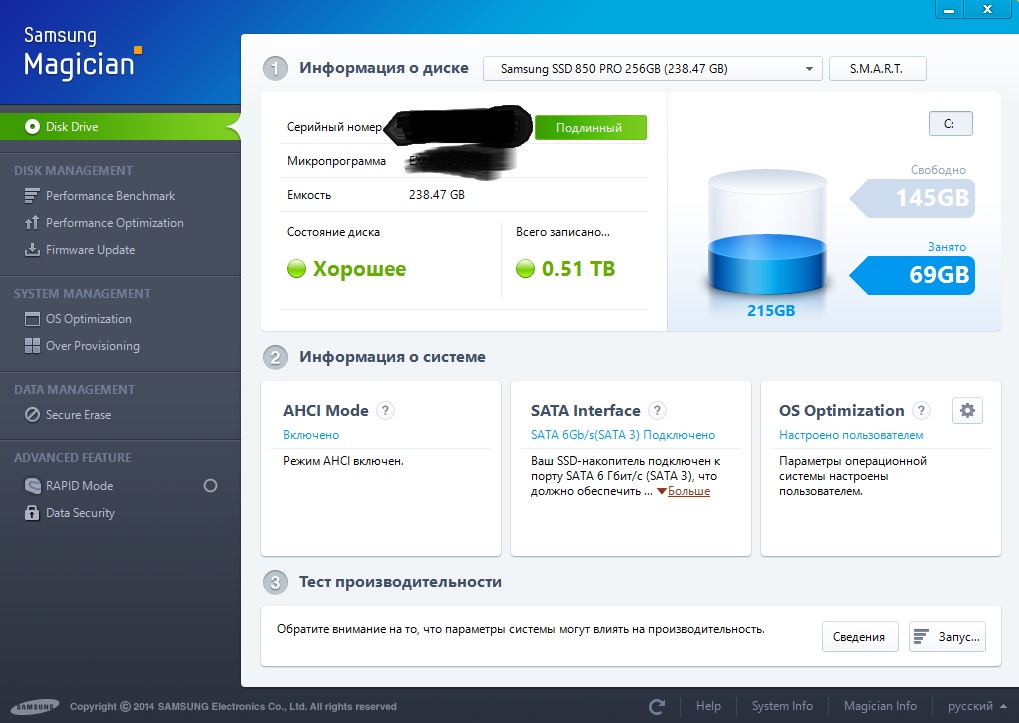Click help question mark beside OS Optimization
This screenshot has width=1019, height=723.
(x=921, y=411)
